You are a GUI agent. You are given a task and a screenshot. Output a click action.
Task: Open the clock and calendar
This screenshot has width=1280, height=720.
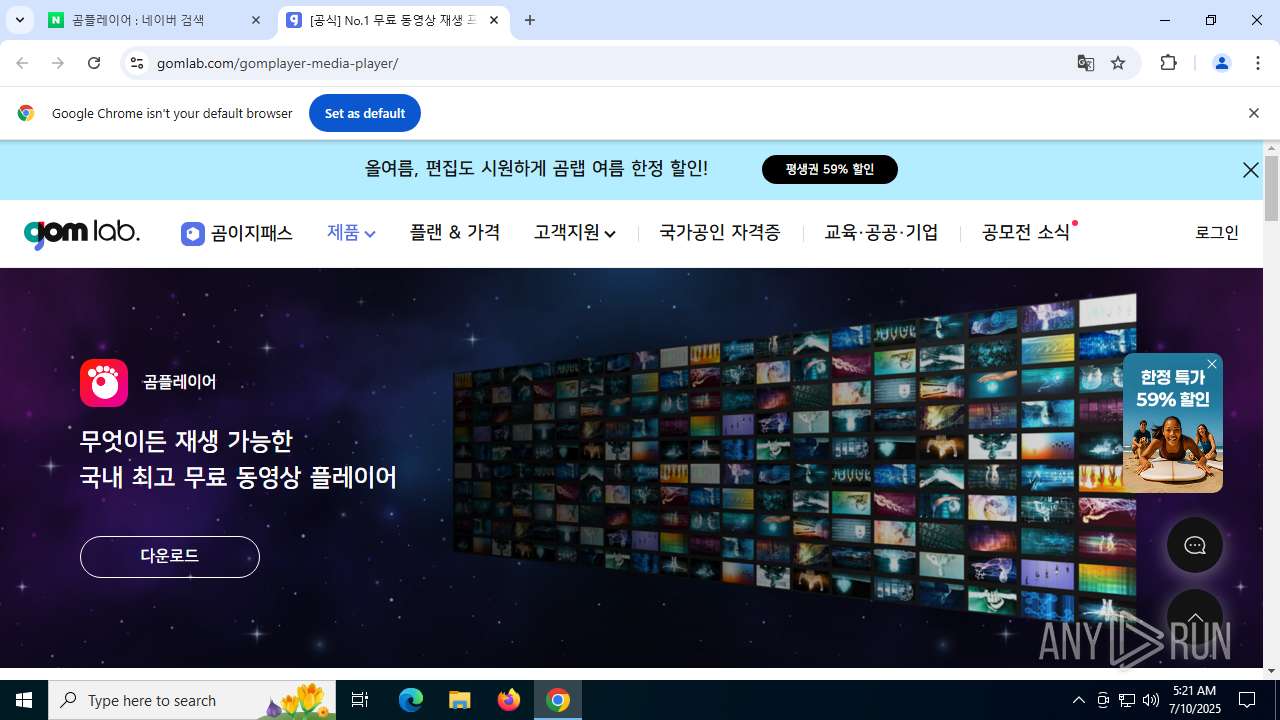(1195, 700)
